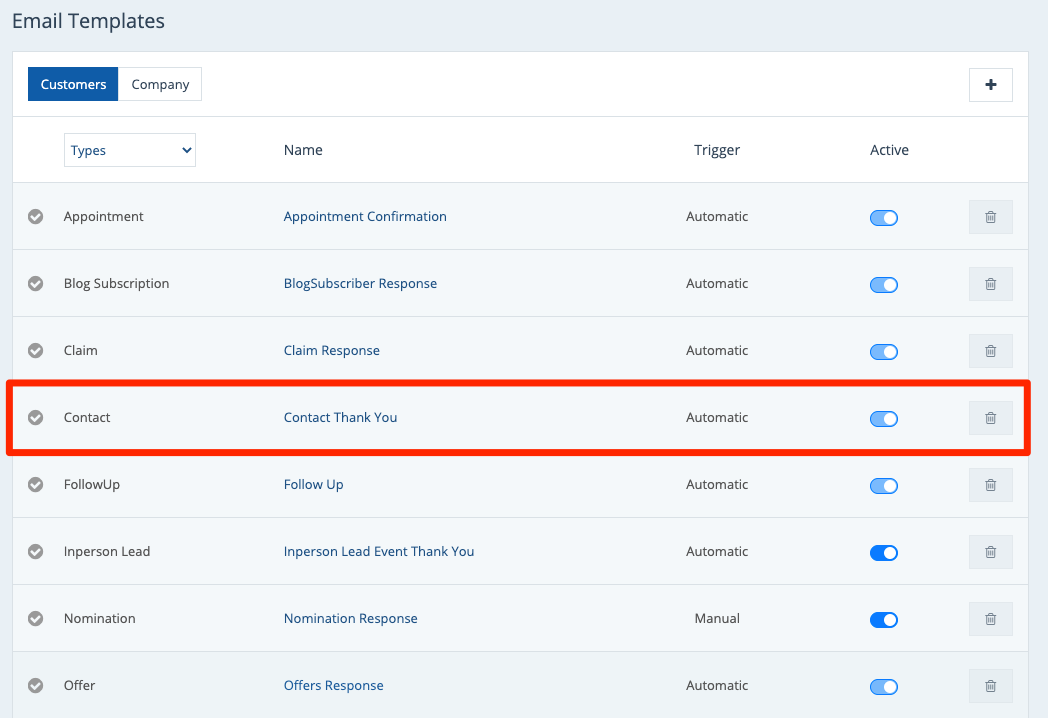The height and width of the screenshot is (718, 1048).
Task: Remove the Contact Thank You template
Action: pos(990,418)
